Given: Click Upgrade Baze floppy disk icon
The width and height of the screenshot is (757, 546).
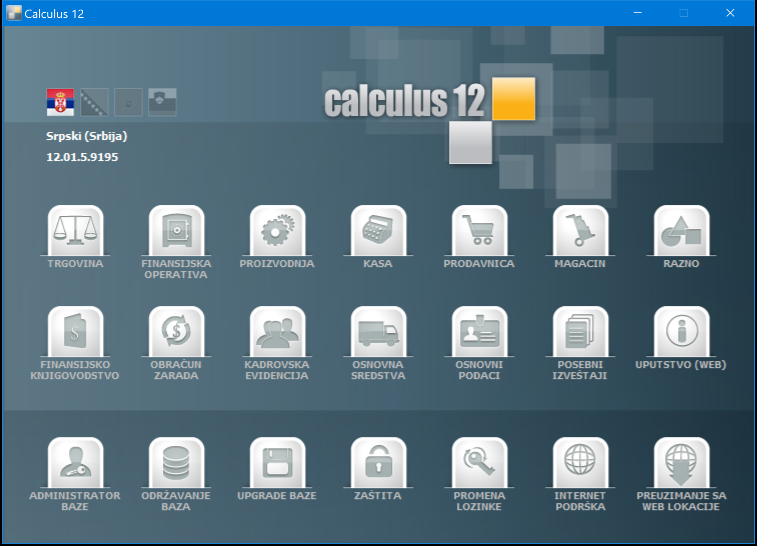Looking at the screenshot, I should (x=277, y=462).
